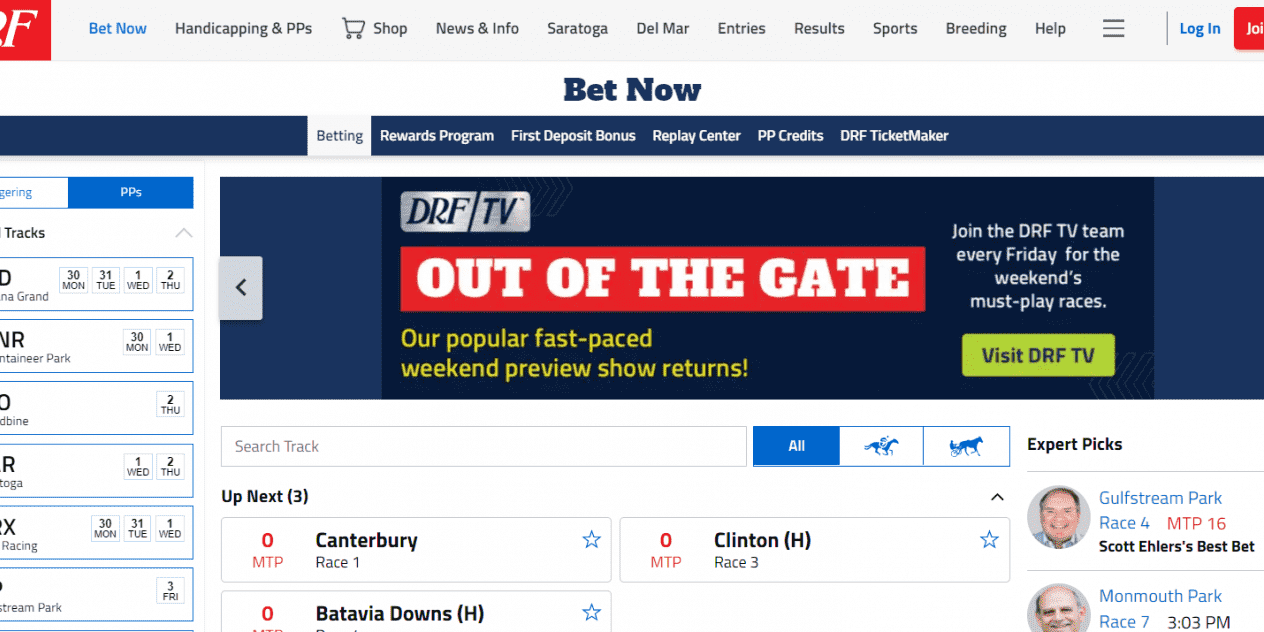Screen dimensions: 1264x632
Task: Open the Batavia Downs (H) card
Action: [416, 612]
